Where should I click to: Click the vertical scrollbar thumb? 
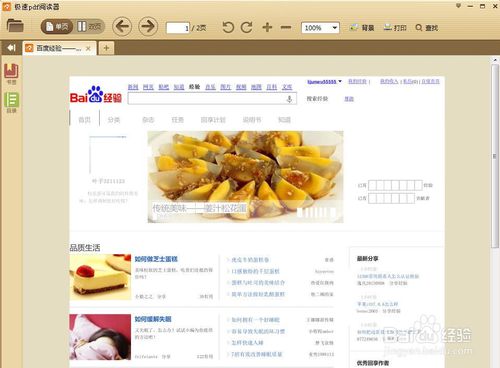pyautogui.click(x=495, y=156)
